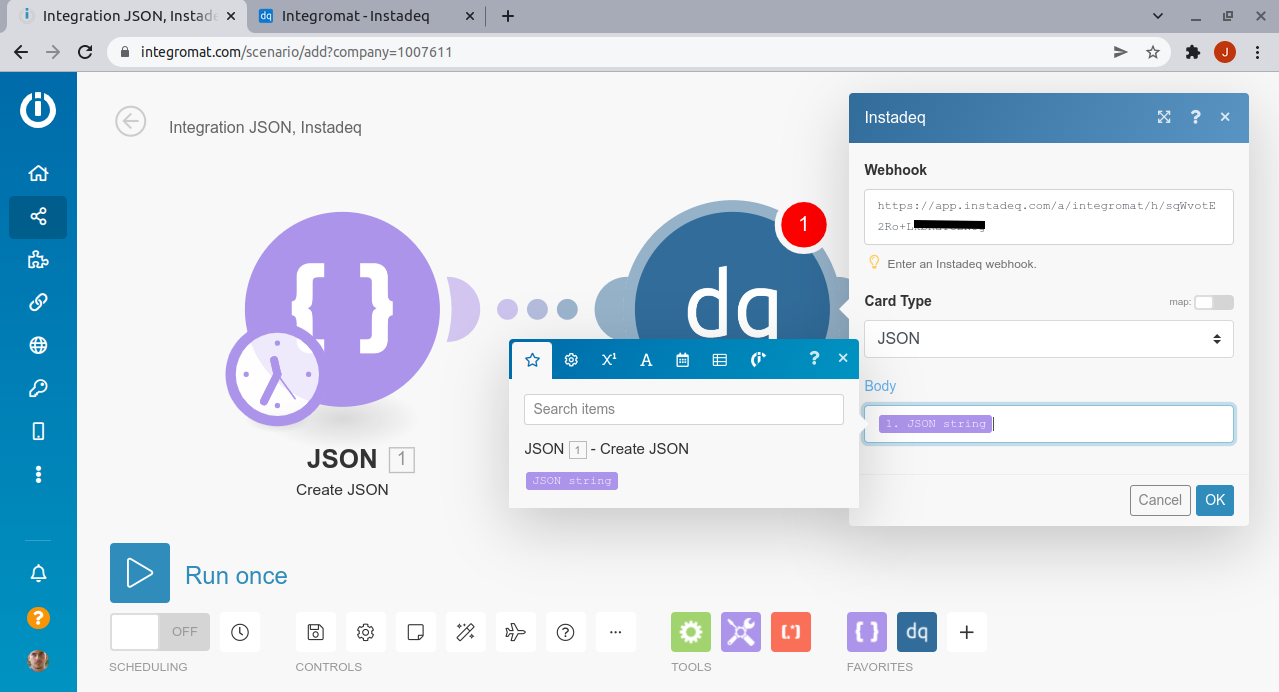The height and width of the screenshot is (692, 1279).
Task: Open red Text parser tools icon
Action: (791, 632)
